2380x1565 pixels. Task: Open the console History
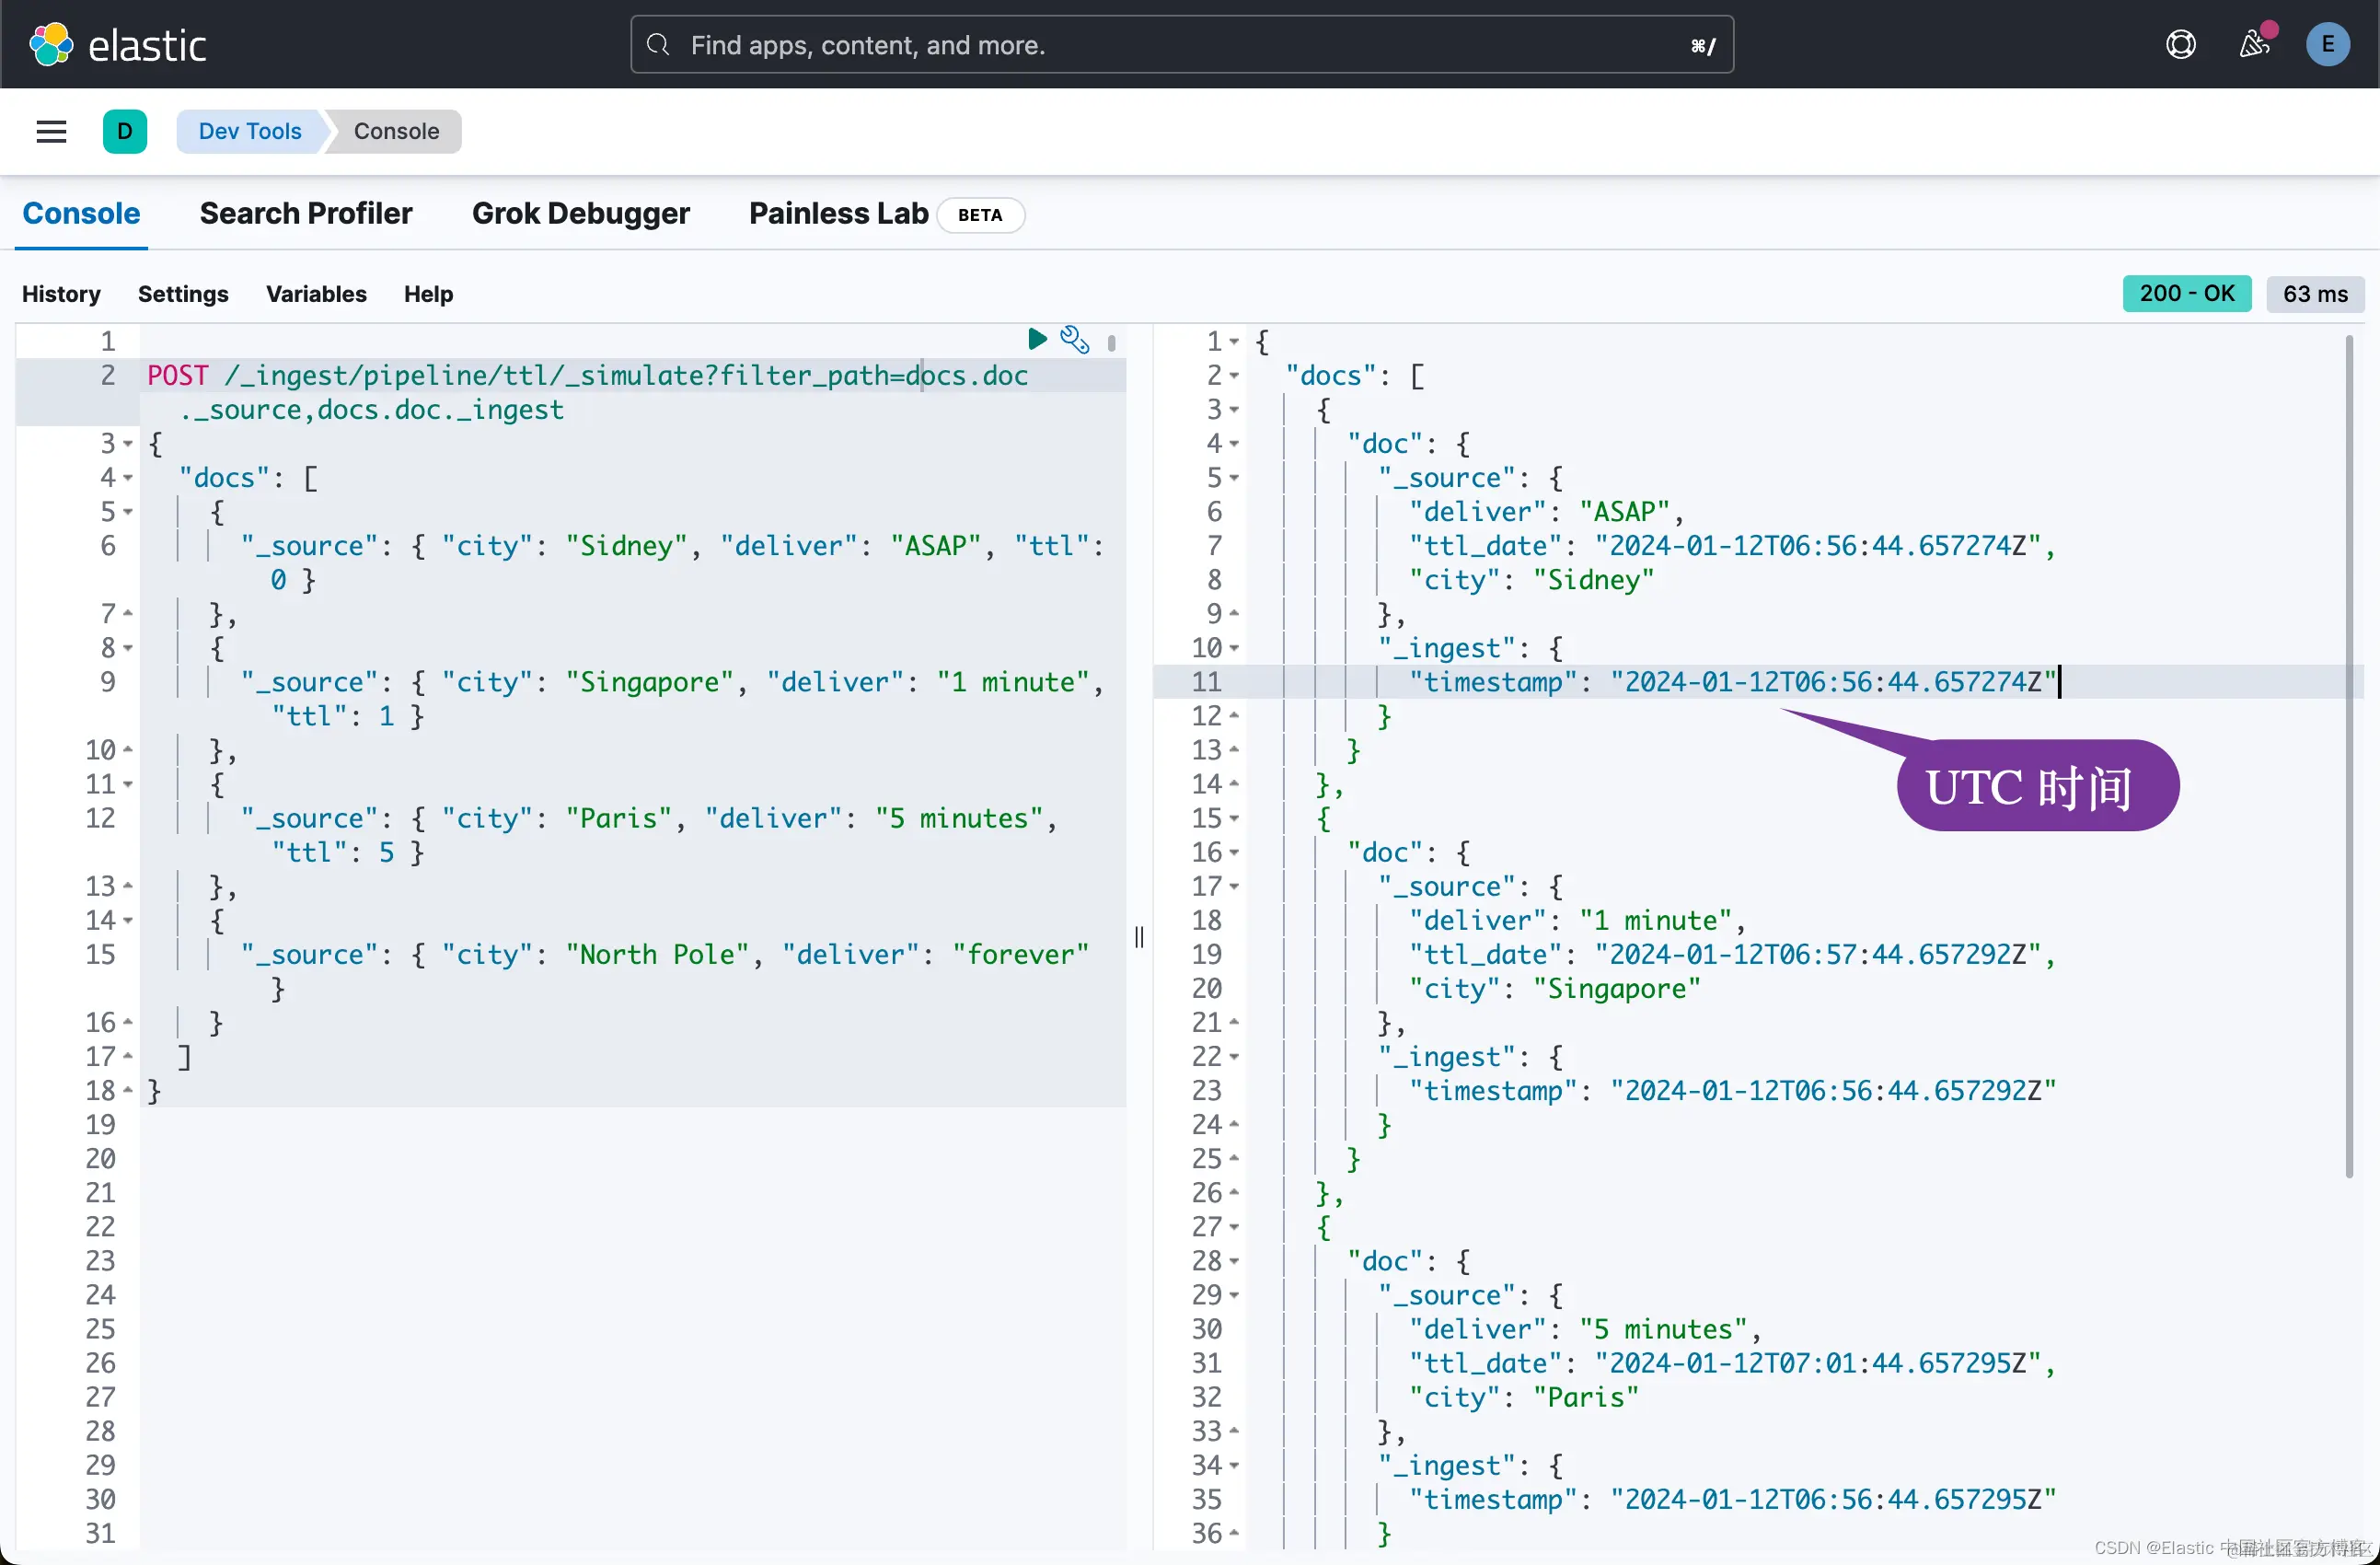tap(61, 294)
